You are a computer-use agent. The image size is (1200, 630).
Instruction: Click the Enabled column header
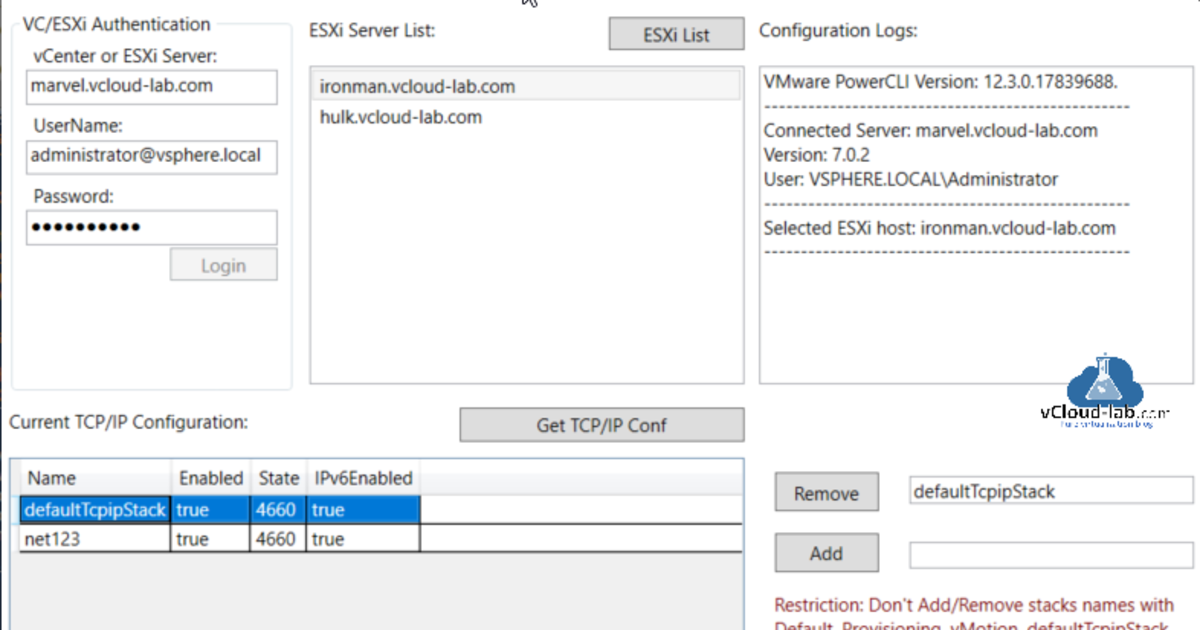click(x=210, y=478)
